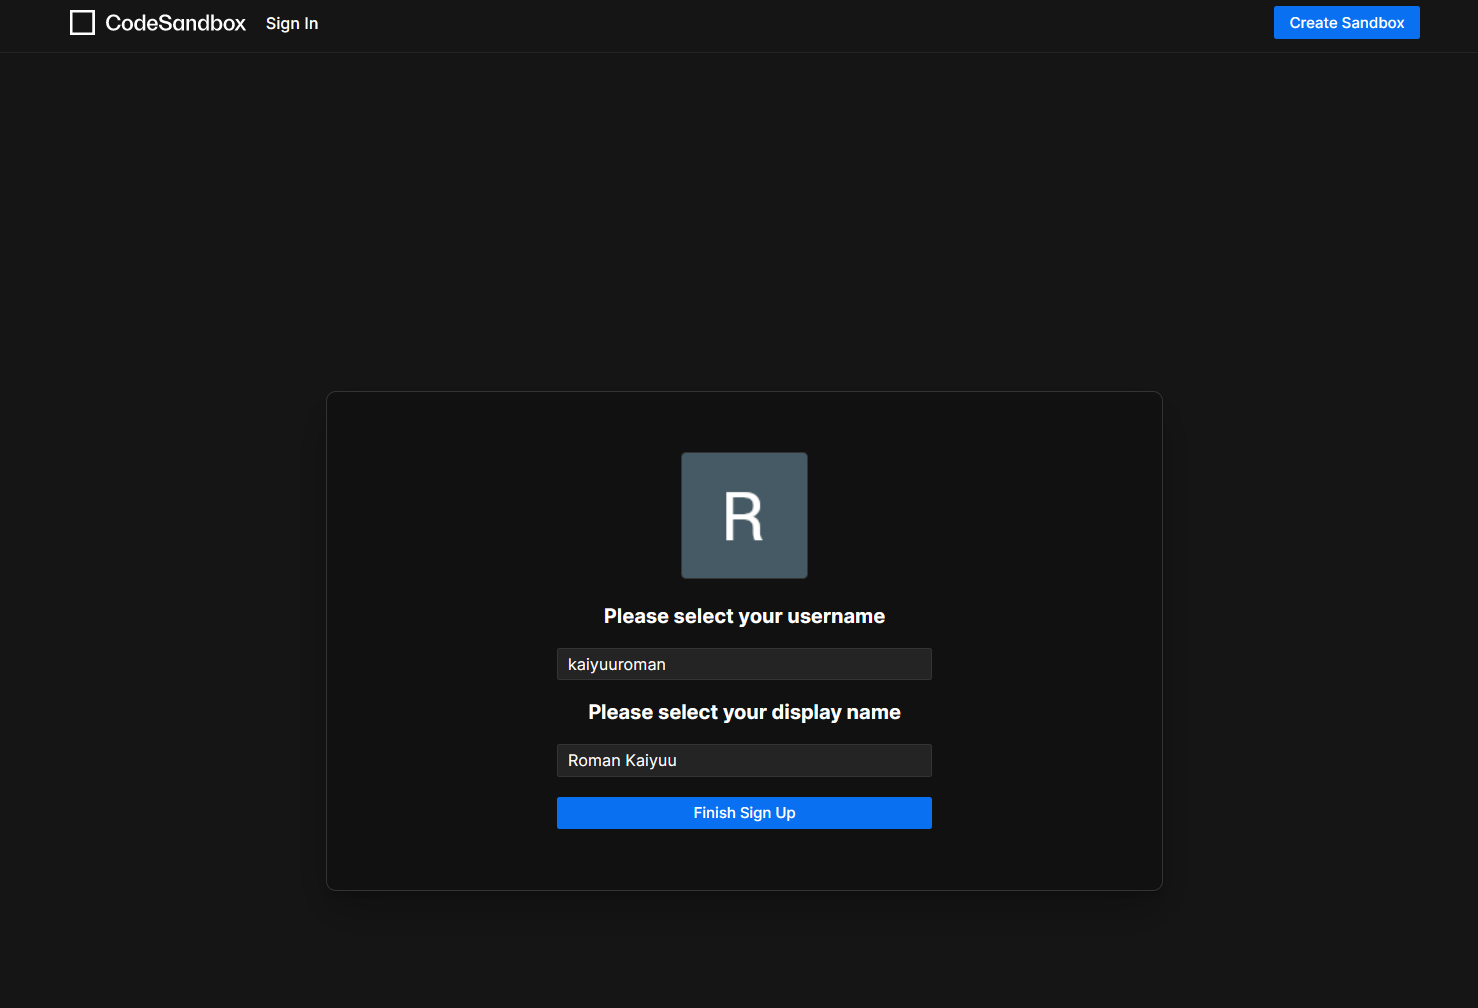Click the word 'Sandbox' in Create Sandbox button
This screenshot has width=1478, height=1008.
(x=1373, y=23)
